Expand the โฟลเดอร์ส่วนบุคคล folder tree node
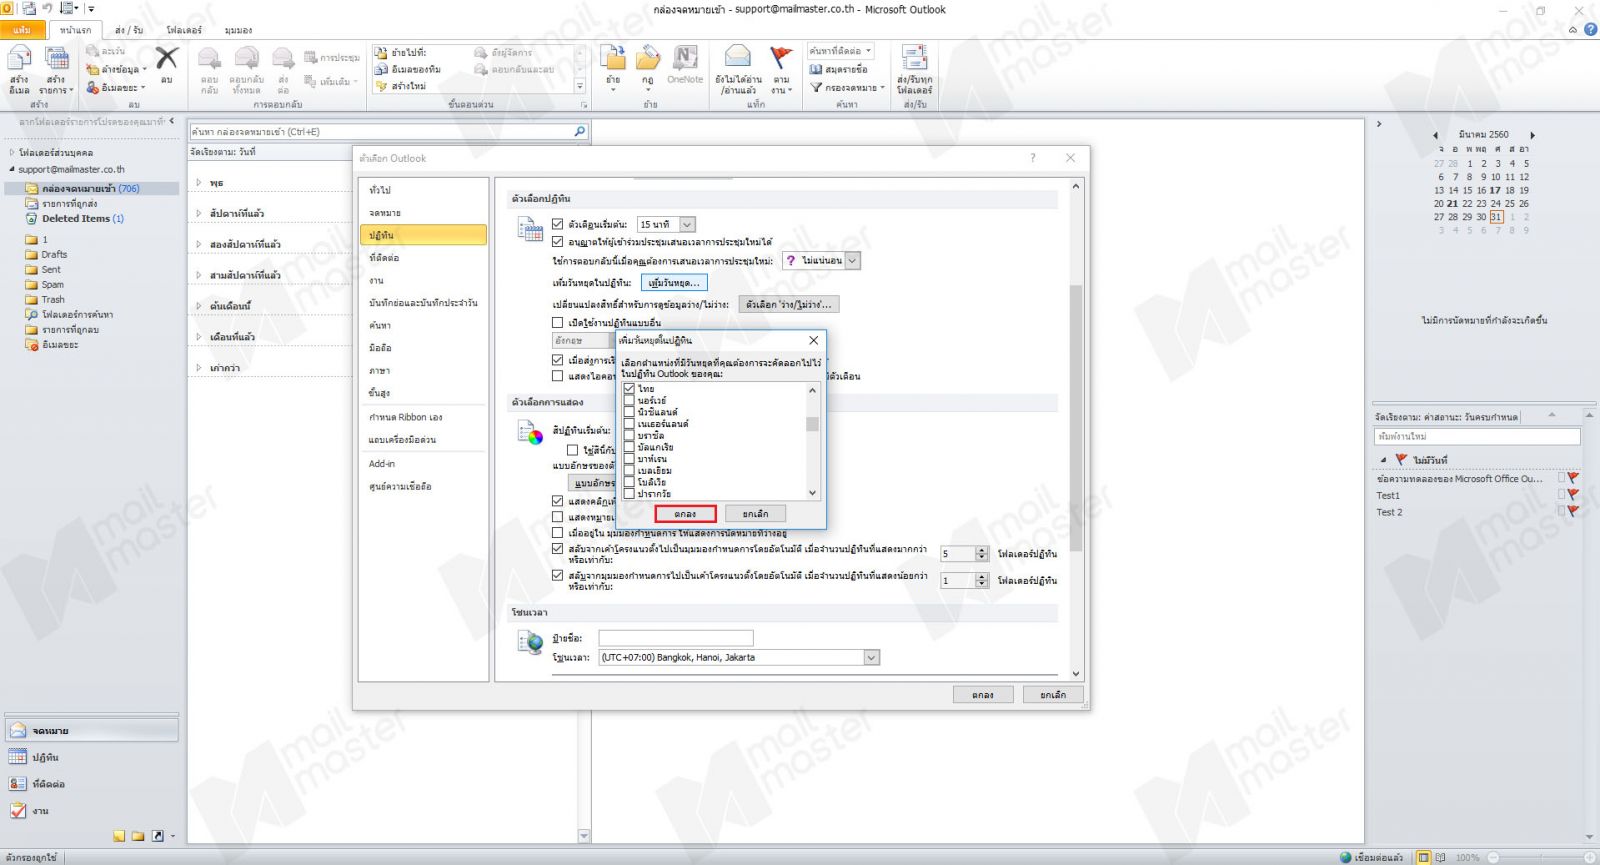This screenshot has width=1600, height=865. 12,153
